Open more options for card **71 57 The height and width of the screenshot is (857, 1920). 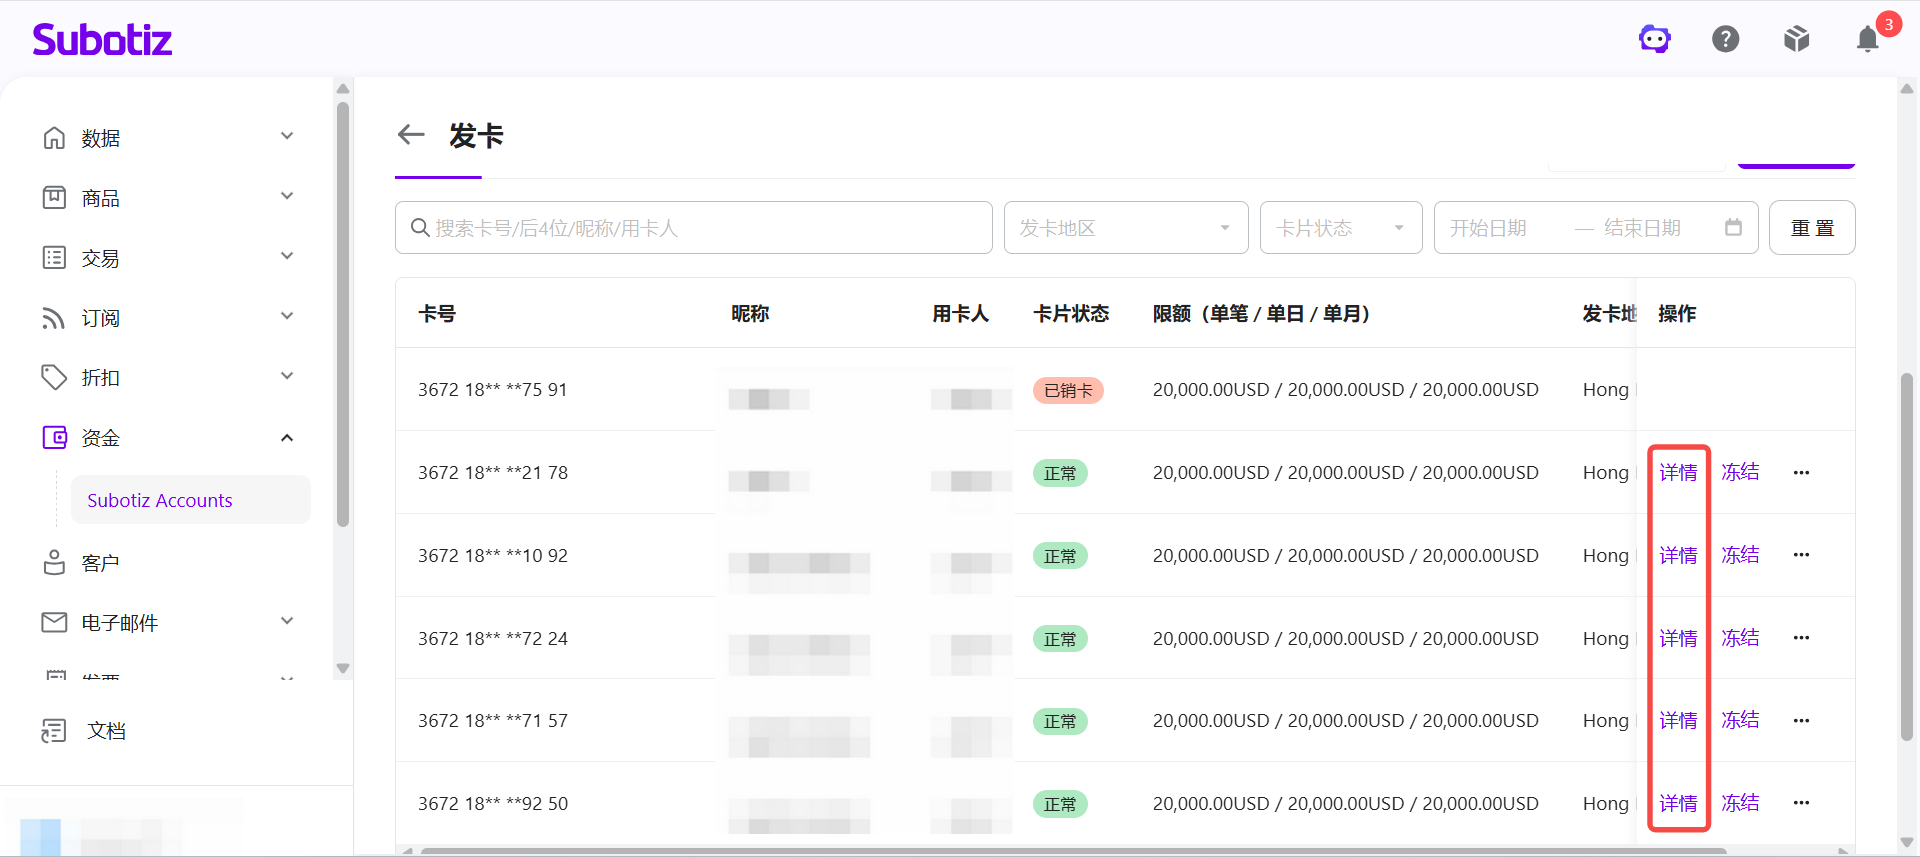tap(1801, 721)
